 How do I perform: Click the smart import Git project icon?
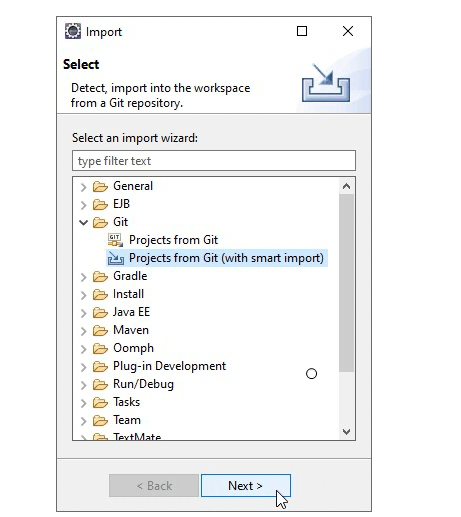115,258
